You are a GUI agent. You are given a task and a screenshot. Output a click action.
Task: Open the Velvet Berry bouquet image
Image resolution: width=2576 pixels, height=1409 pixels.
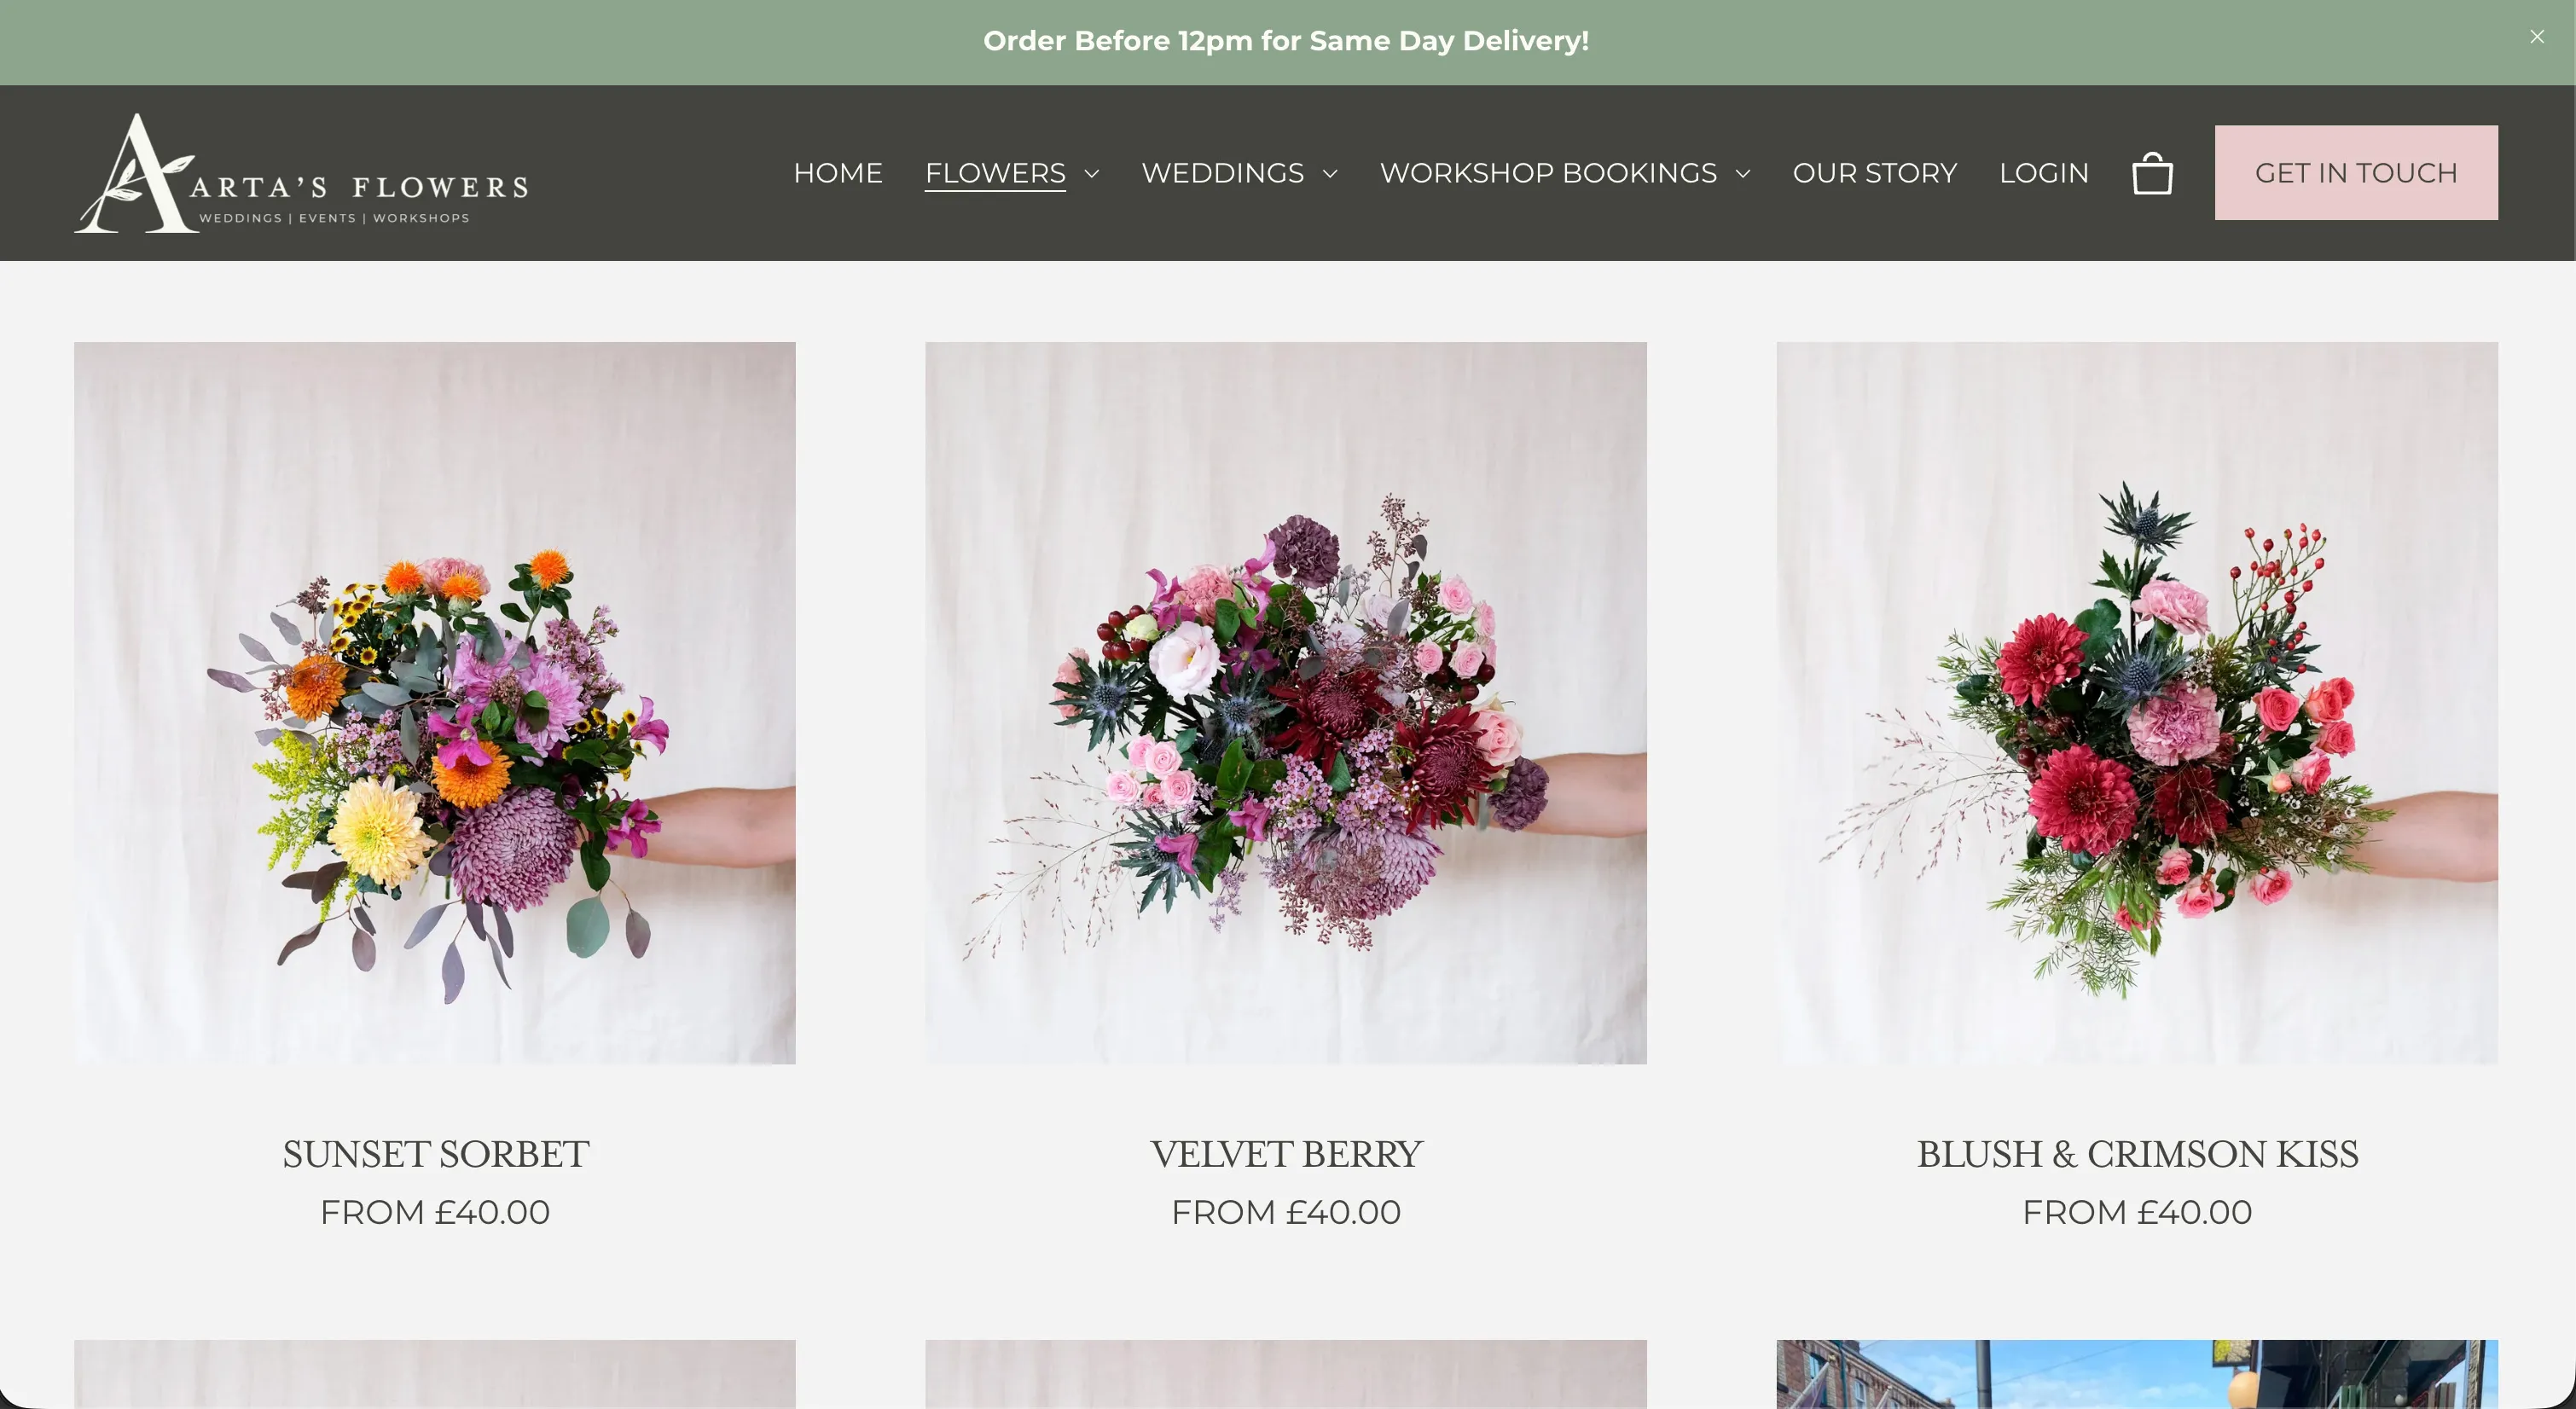pyautogui.click(x=1286, y=703)
